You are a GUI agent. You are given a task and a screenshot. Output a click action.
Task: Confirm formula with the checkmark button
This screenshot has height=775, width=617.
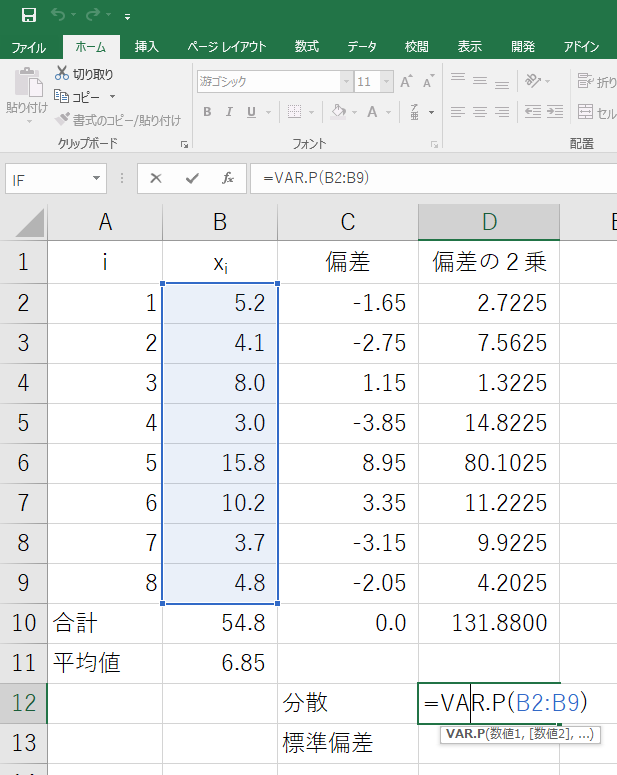tap(192, 178)
